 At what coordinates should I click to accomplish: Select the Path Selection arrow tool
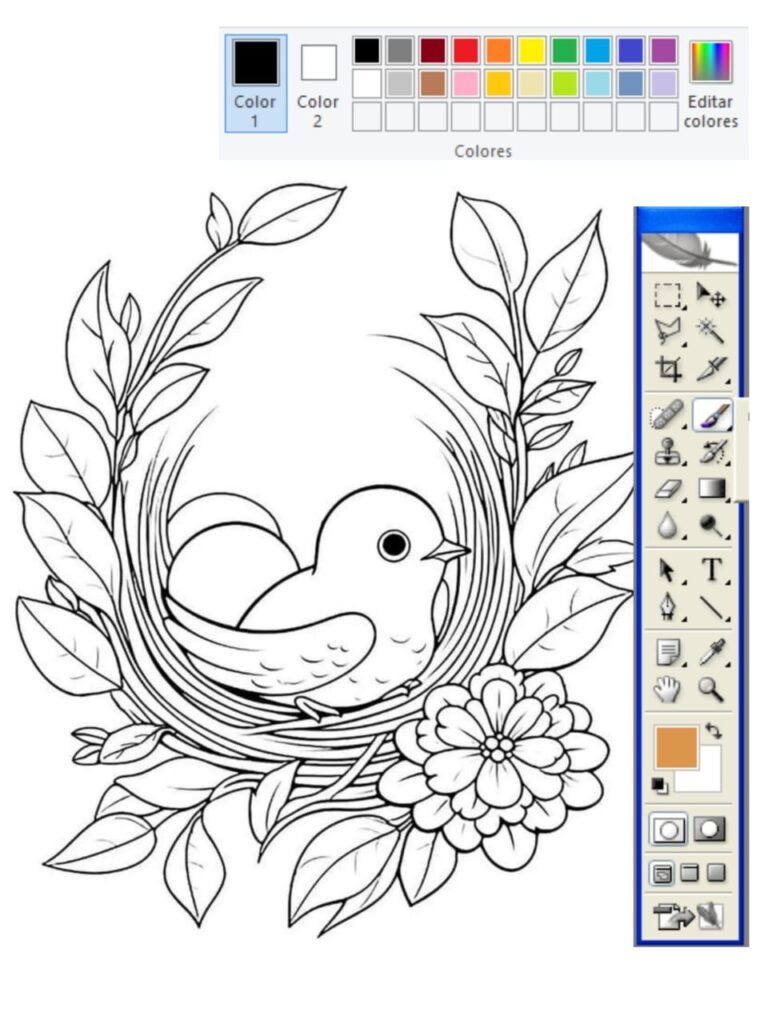[668, 571]
